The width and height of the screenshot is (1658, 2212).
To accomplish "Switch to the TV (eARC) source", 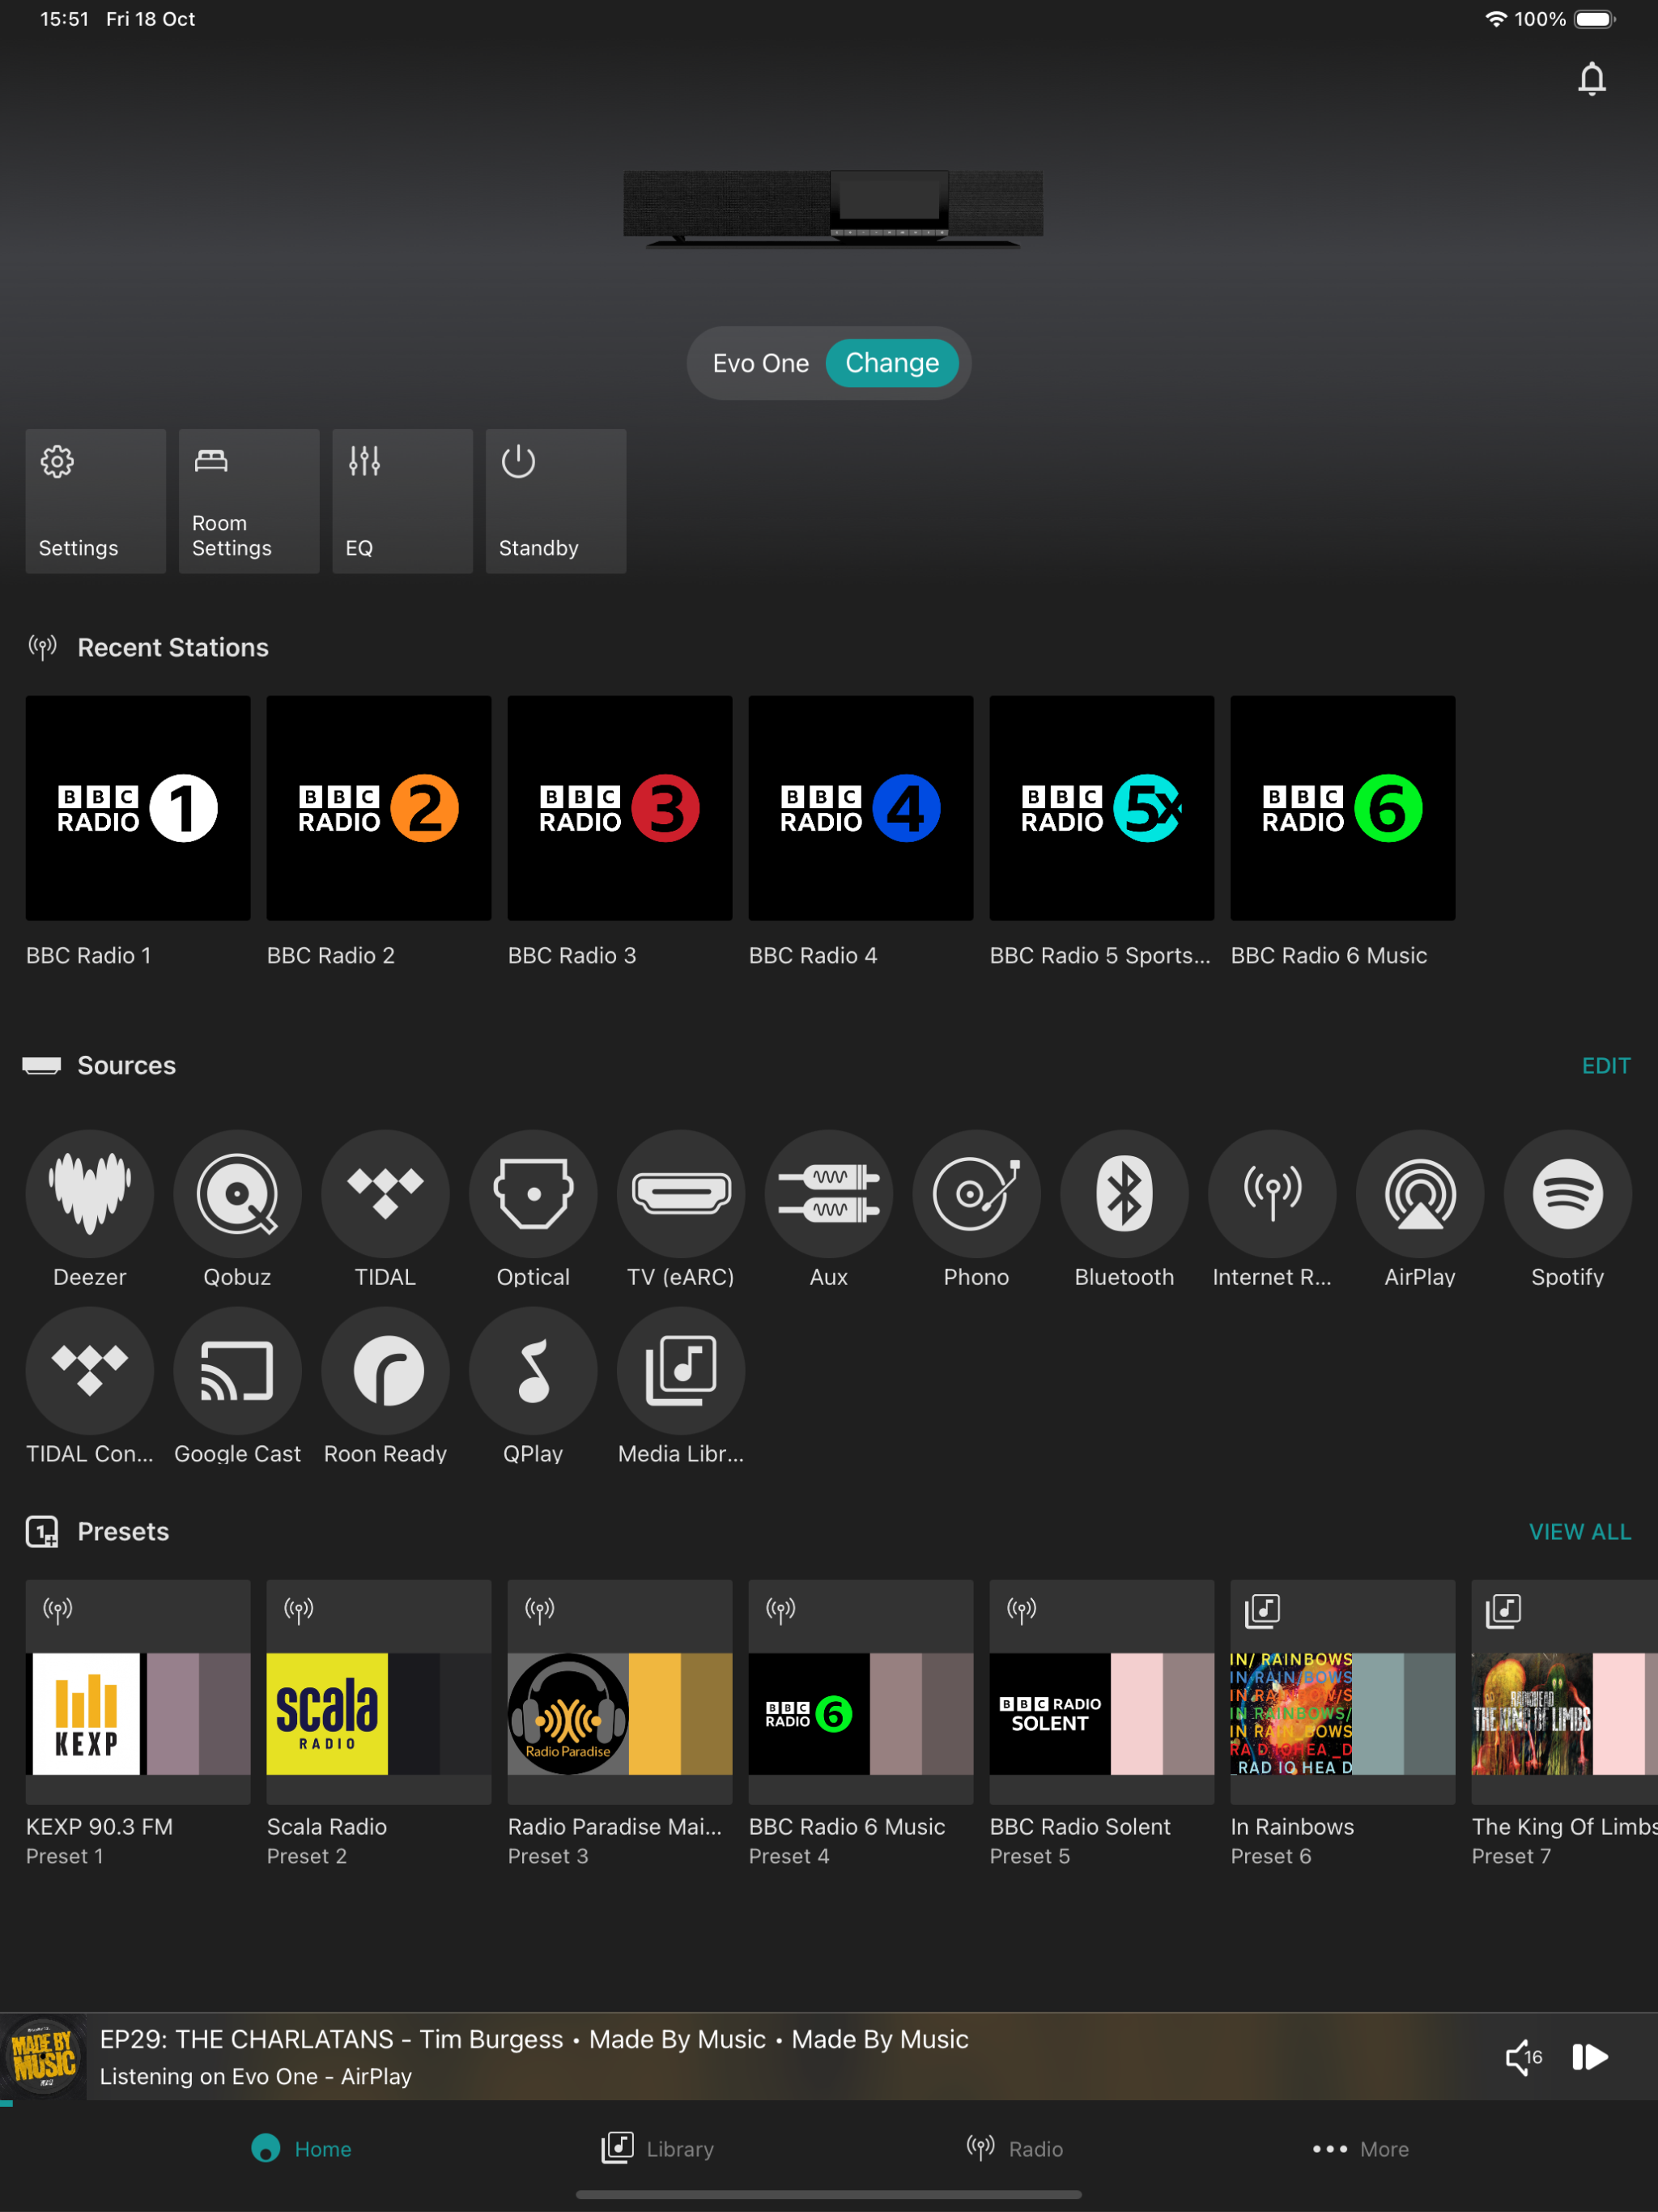I will [x=681, y=1193].
